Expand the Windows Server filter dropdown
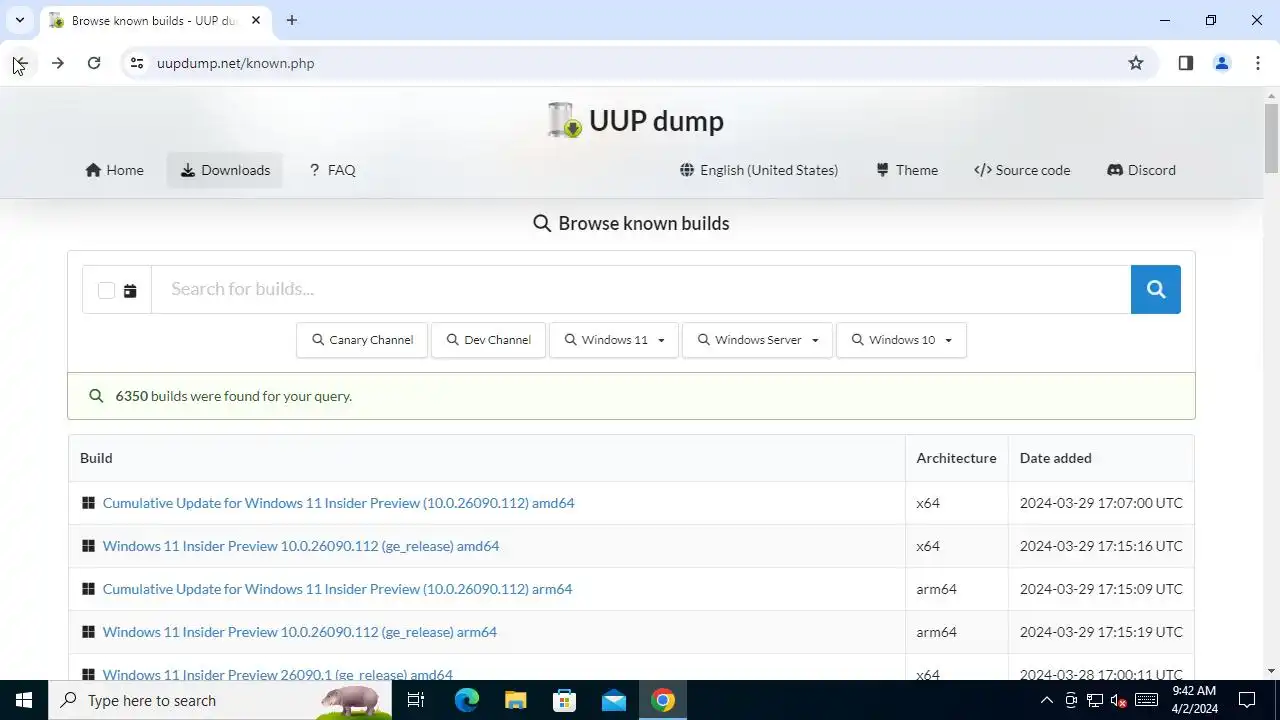Screen dimensions: 1280x720 pos(757,340)
